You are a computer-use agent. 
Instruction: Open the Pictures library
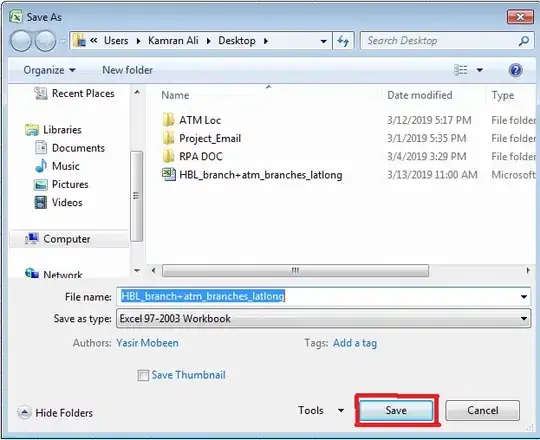[x=70, y=185]
